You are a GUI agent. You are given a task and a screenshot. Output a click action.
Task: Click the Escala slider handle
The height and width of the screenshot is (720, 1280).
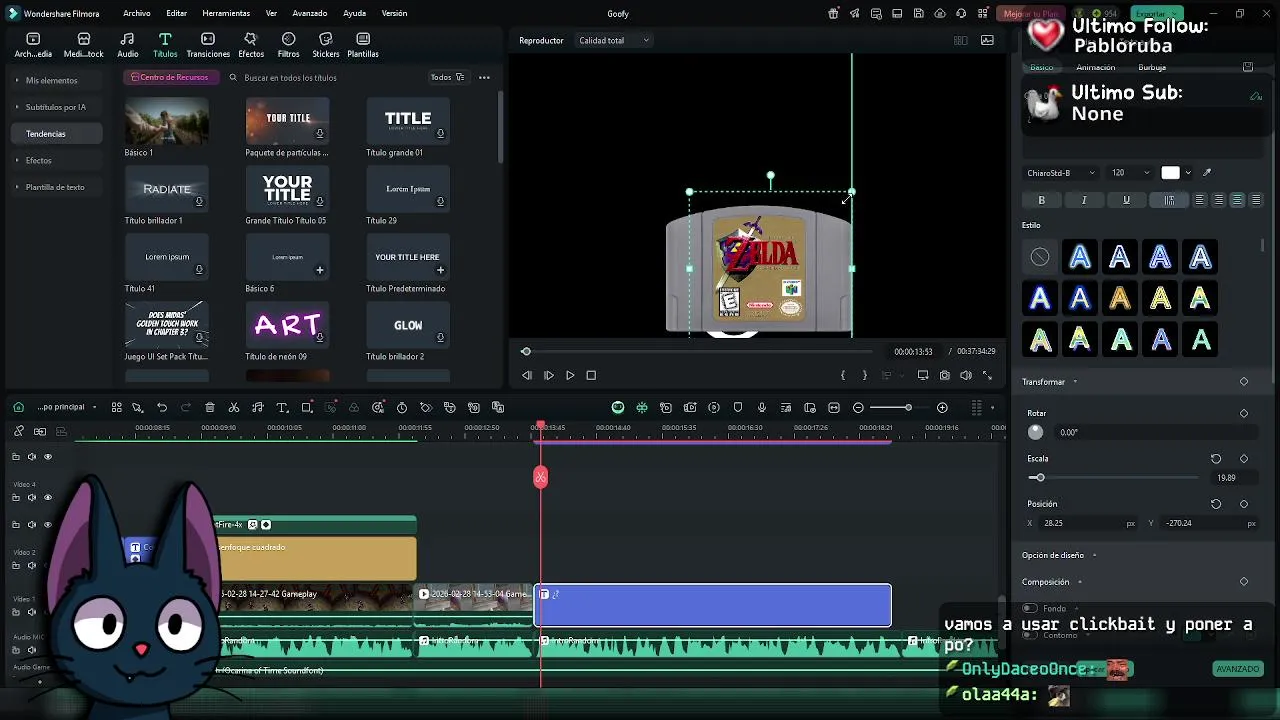coord(1039,478)
